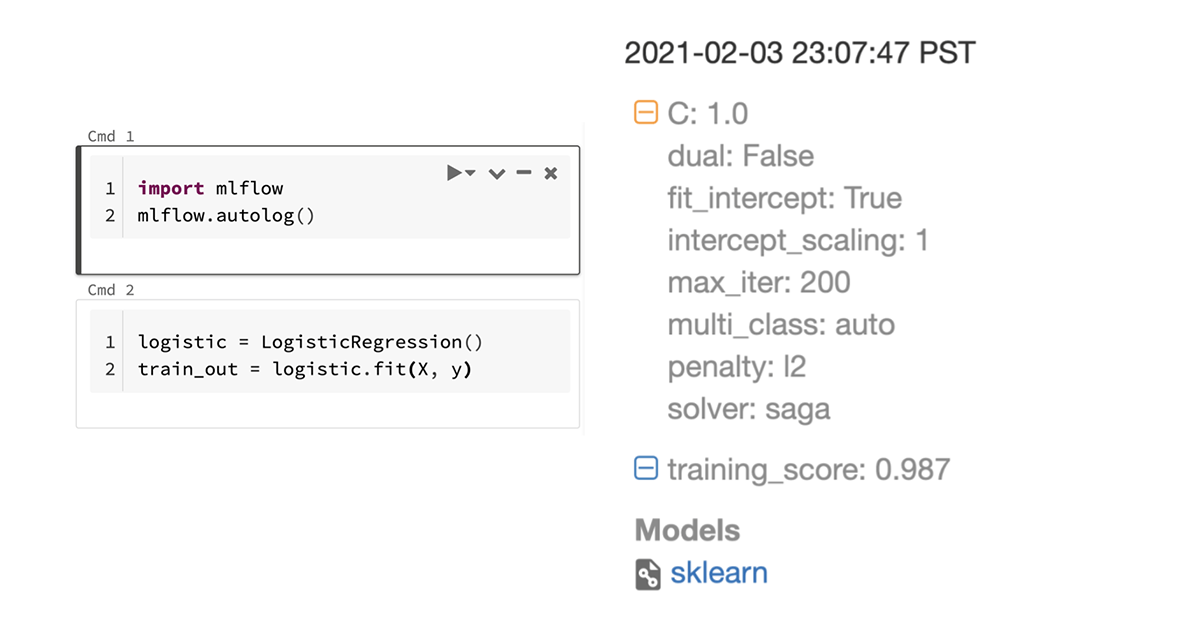The image size is (1200, 630).
Task: Click the run timestamp 2021-02-03 23:07:47 PST
Action: pos(799,52)
